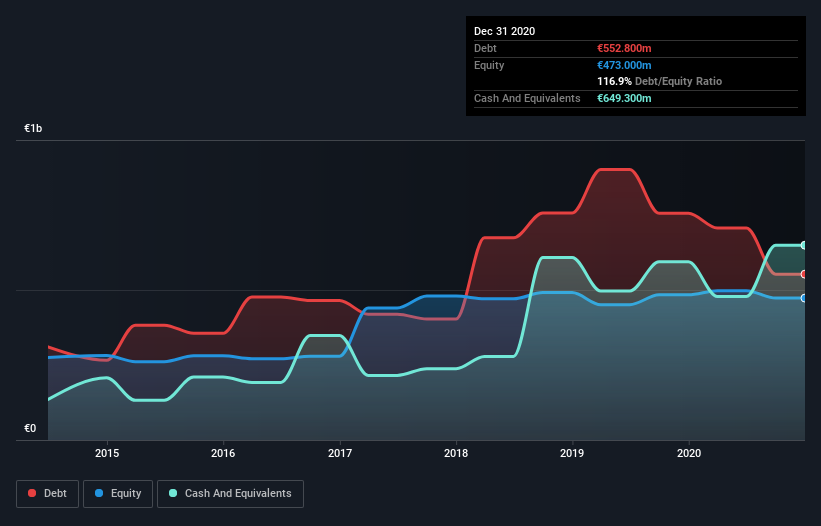Image resolution: width=821 pixels, height=526 pixels.
Task: Click the €552.800m debt value
Action: pos(624,48)
